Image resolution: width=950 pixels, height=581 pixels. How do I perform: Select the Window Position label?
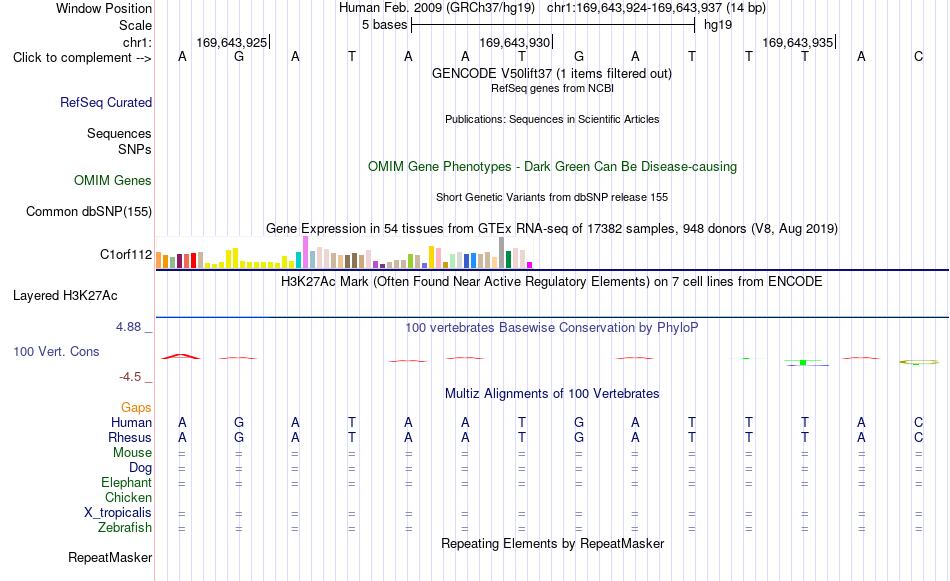(104, 8)
